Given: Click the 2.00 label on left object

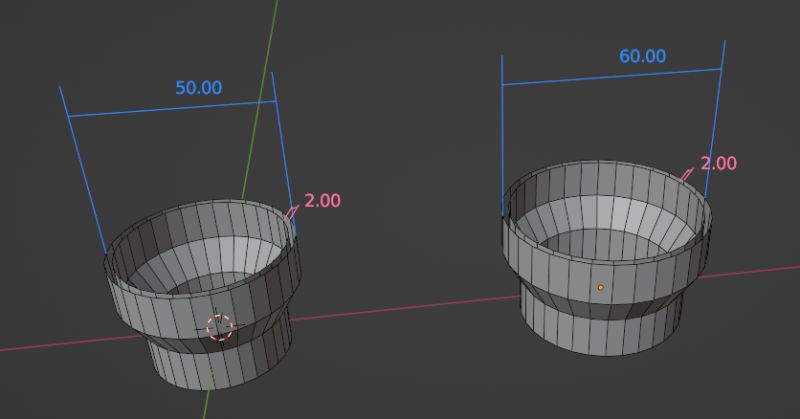Looking at the screenshot, I should 322,201.
